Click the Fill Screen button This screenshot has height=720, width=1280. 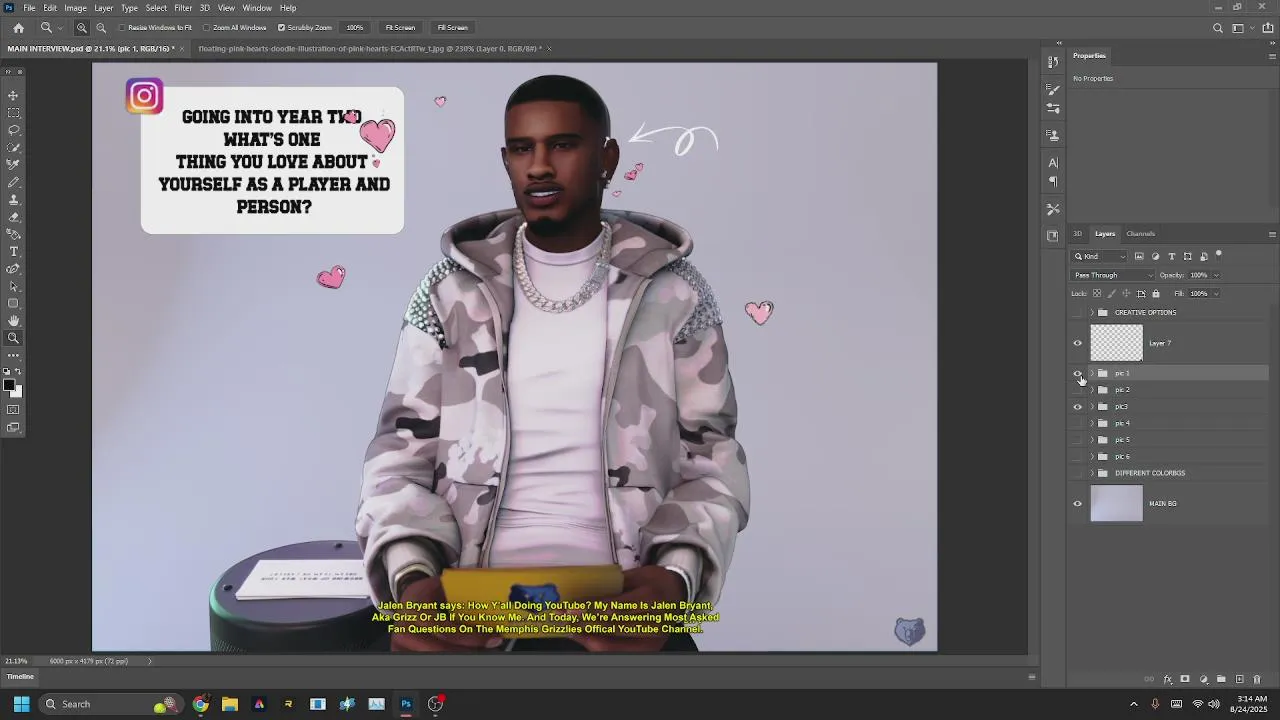coord(452,28)
